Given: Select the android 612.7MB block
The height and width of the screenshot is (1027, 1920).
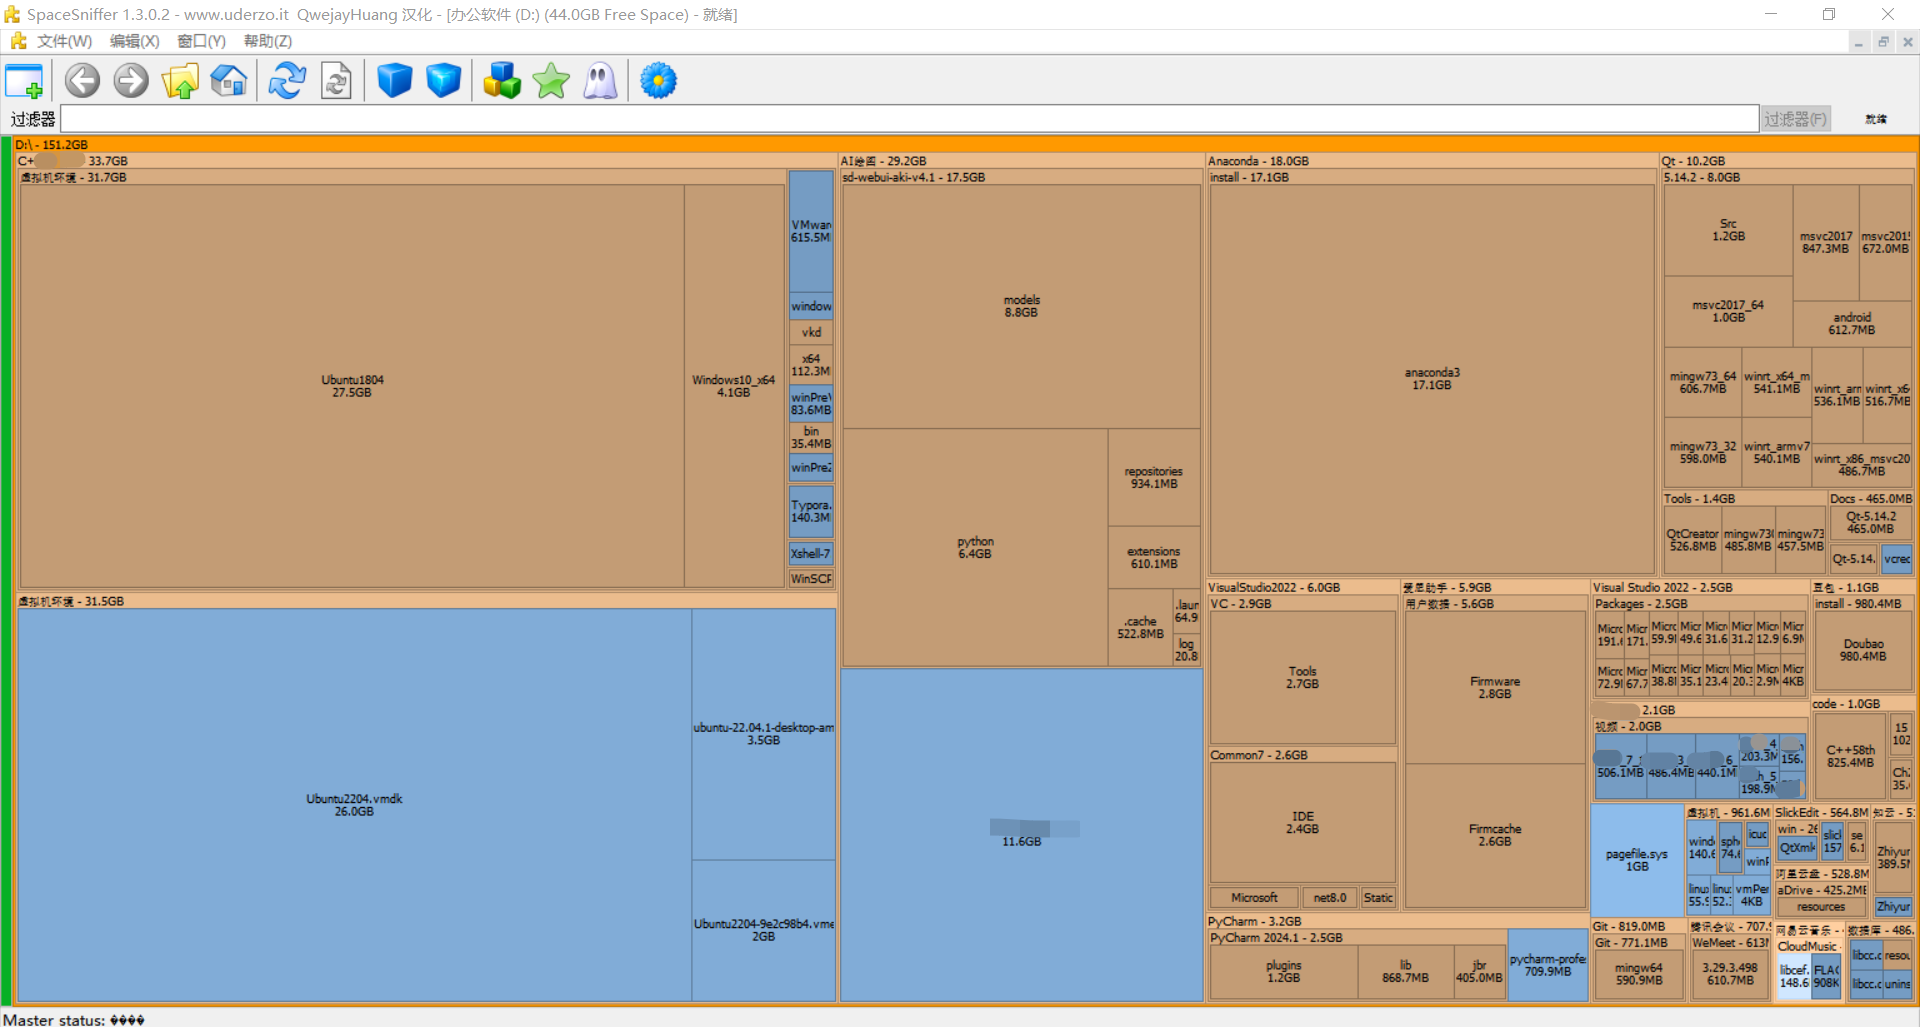Looking at the screenshot, I should tap(1852, 323).
